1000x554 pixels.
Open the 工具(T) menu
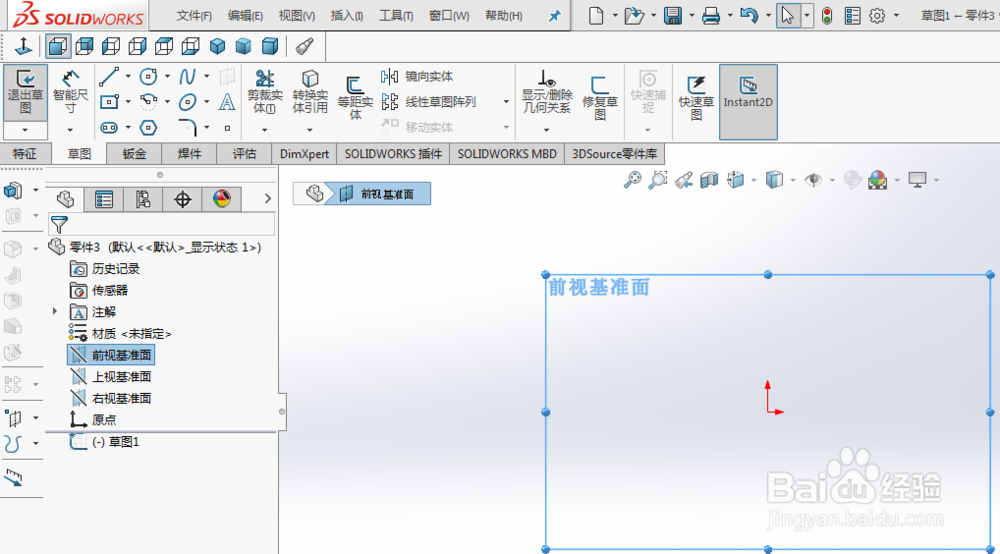coord(396,15)
